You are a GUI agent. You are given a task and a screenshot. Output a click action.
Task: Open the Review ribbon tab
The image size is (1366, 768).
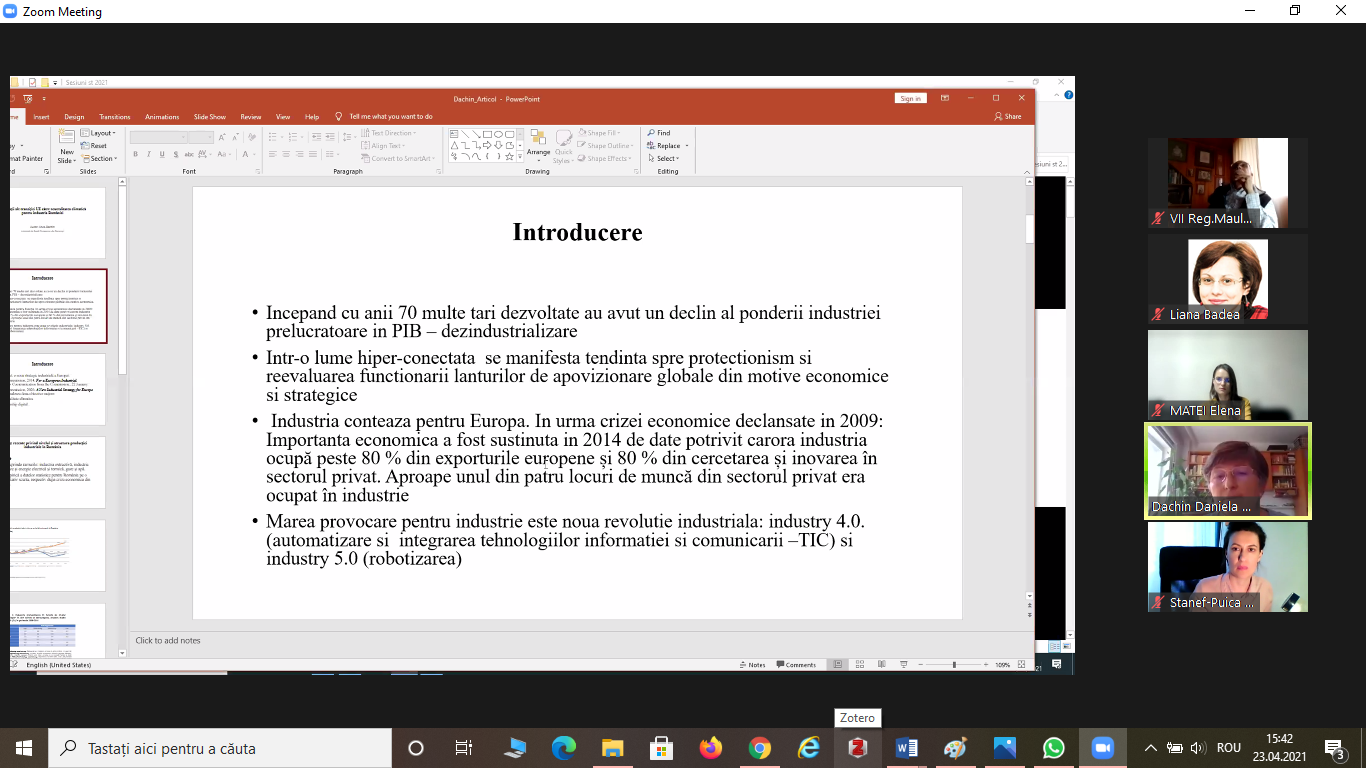(251, 117)
